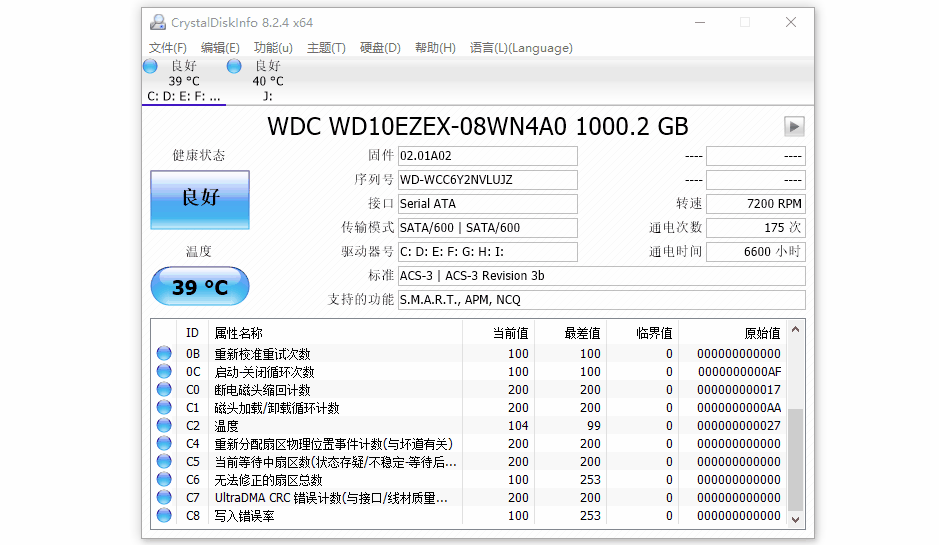The height and width of the screenshot is (545, 939).
Task: Click status orb for attribute C5
Action: pos(163,461)
